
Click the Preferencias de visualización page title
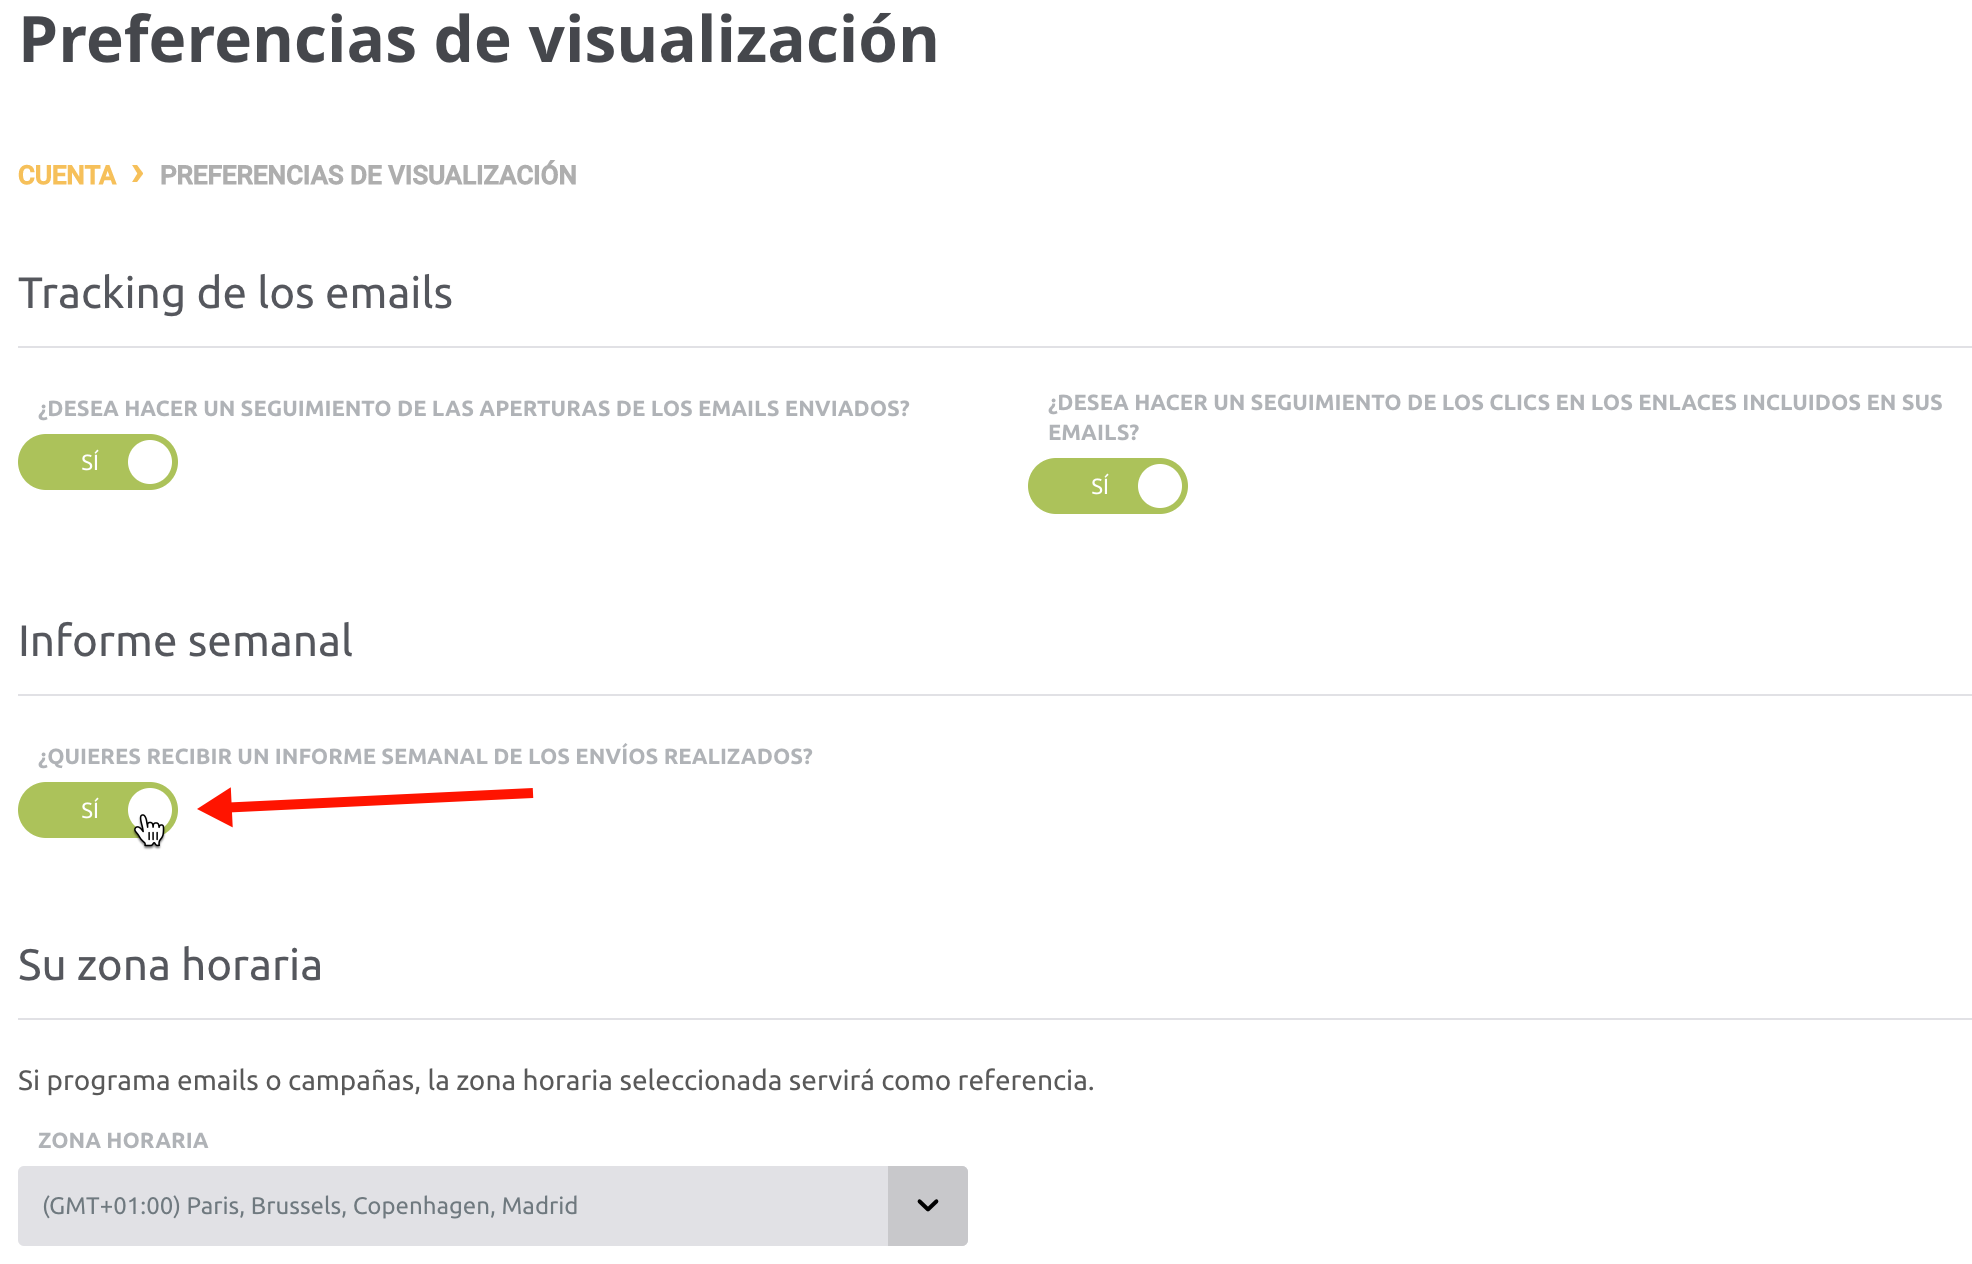point(479,40)
